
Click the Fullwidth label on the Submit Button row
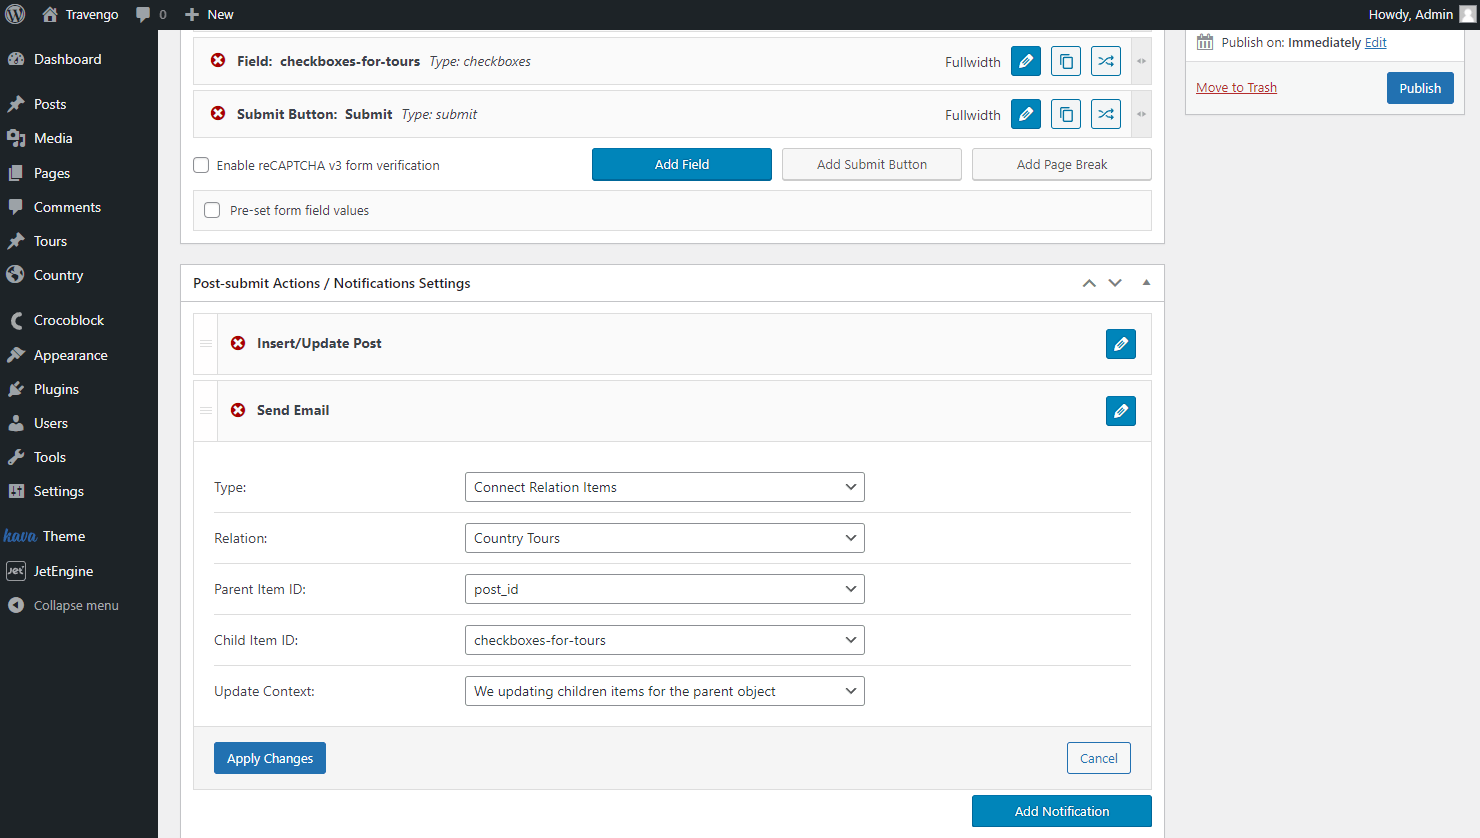(973, 115)
